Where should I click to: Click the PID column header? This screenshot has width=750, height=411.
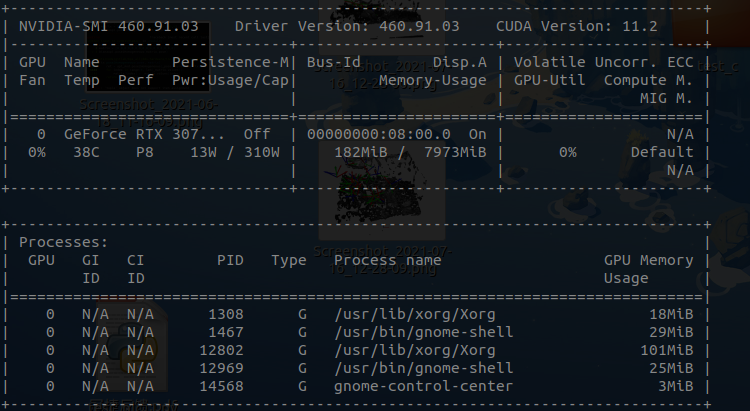230,260
